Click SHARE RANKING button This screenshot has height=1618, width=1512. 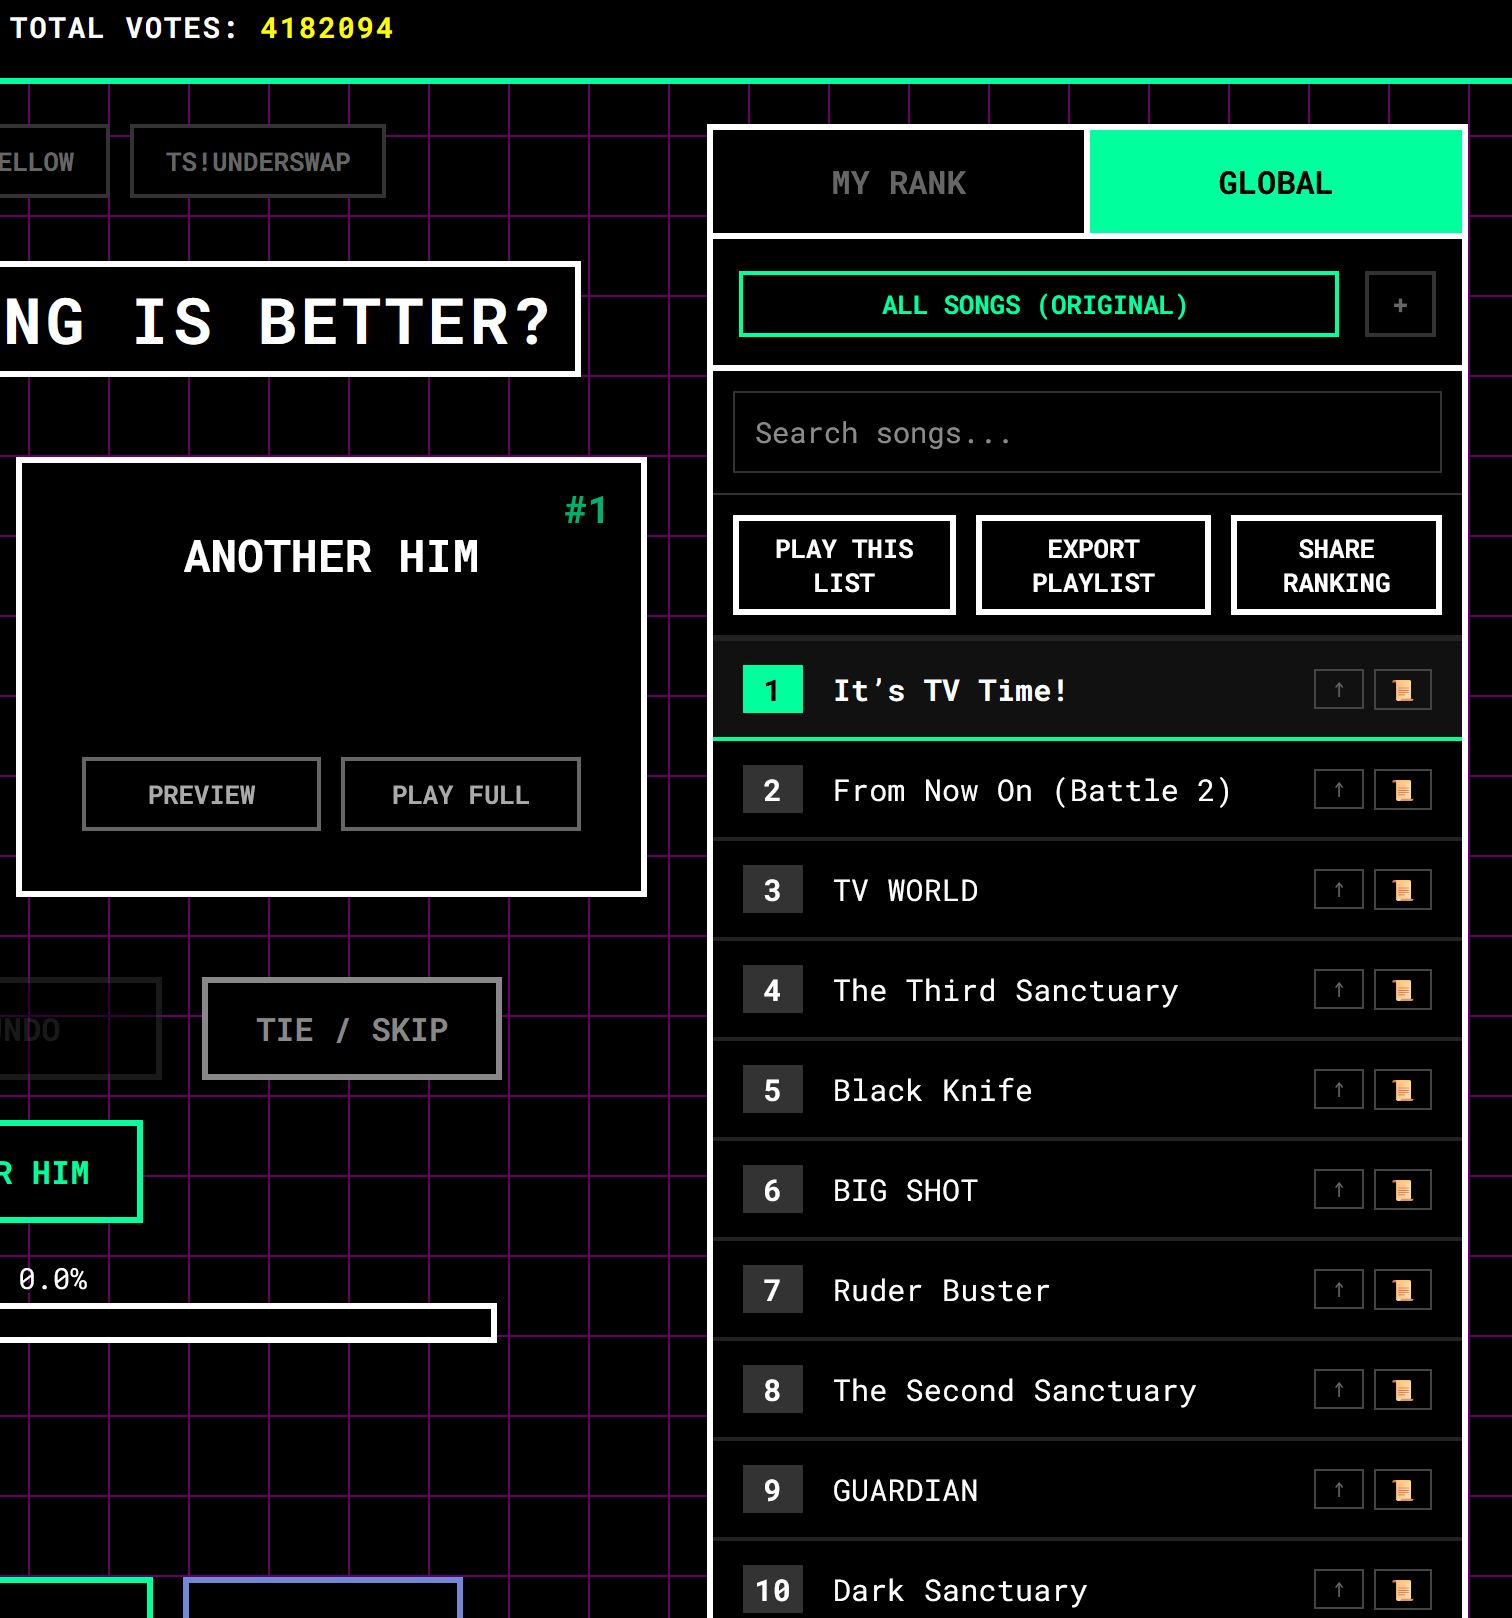pyautogui.click(x=1336, y=565)
